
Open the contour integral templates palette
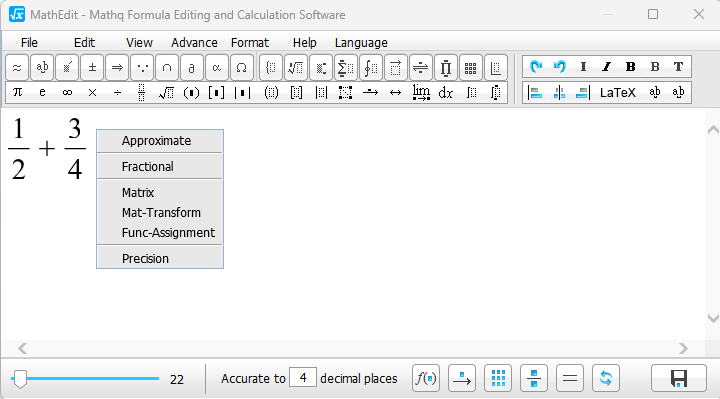coord(371,68)
